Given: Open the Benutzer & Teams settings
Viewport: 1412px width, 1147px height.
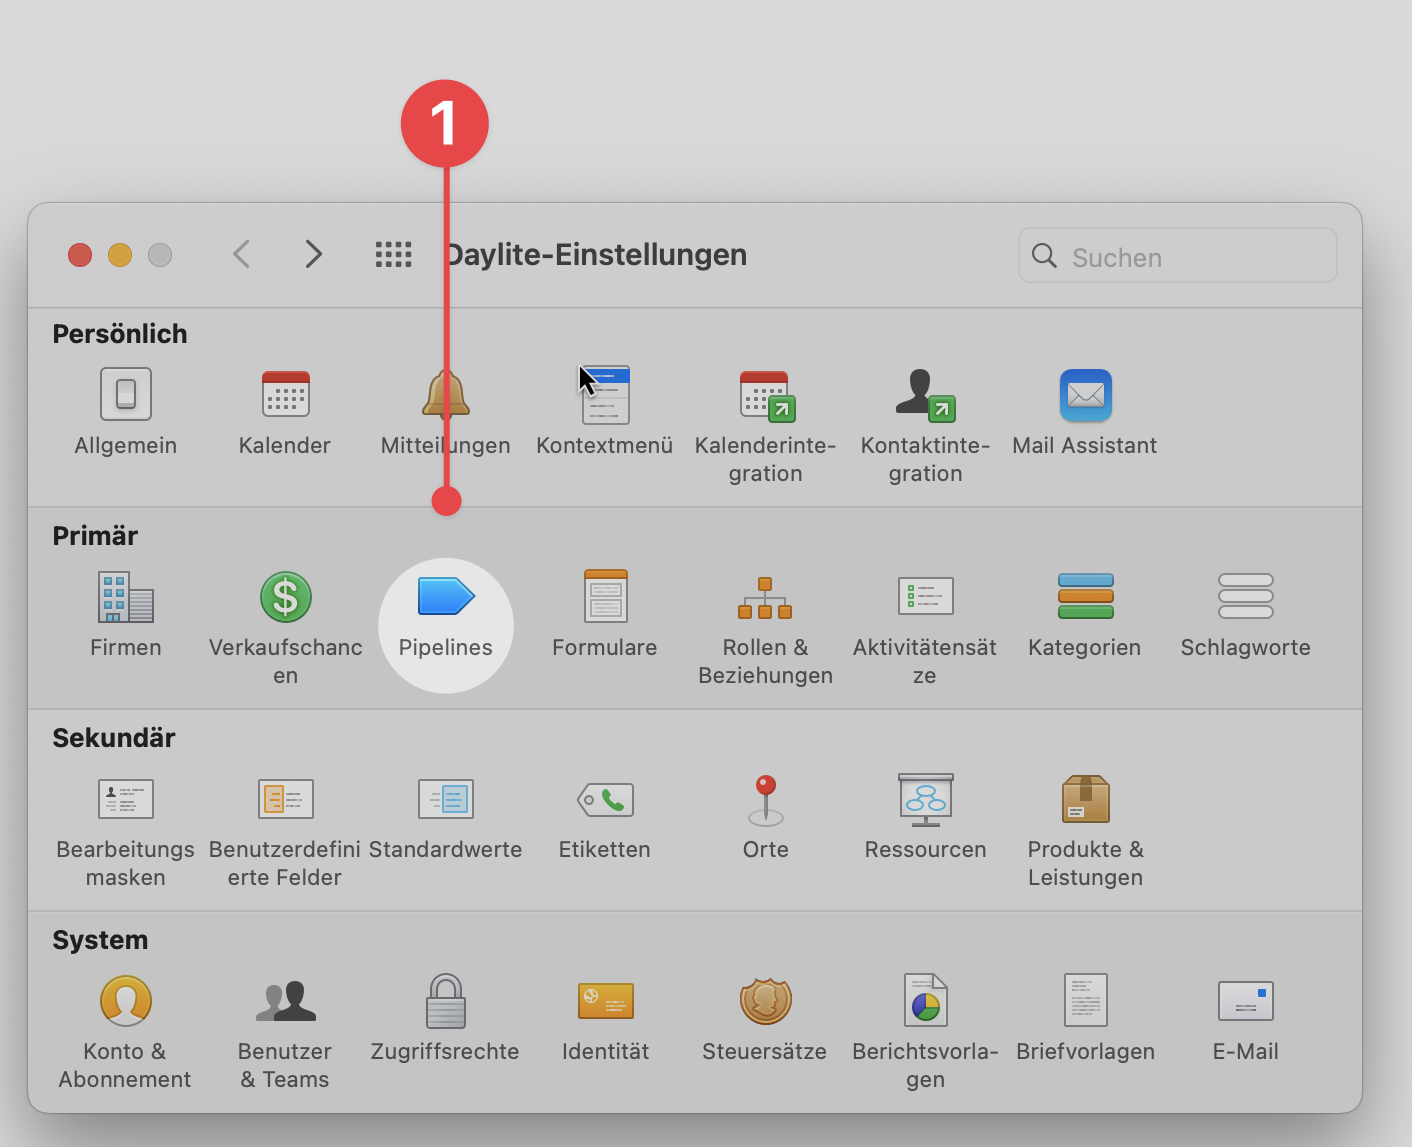Looking at the screenshot, I should (x=285, y=1015).
